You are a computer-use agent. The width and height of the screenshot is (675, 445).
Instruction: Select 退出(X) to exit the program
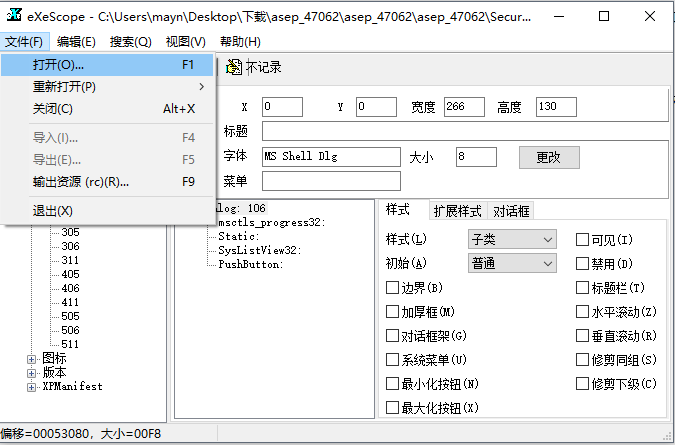tap(107, 211)
